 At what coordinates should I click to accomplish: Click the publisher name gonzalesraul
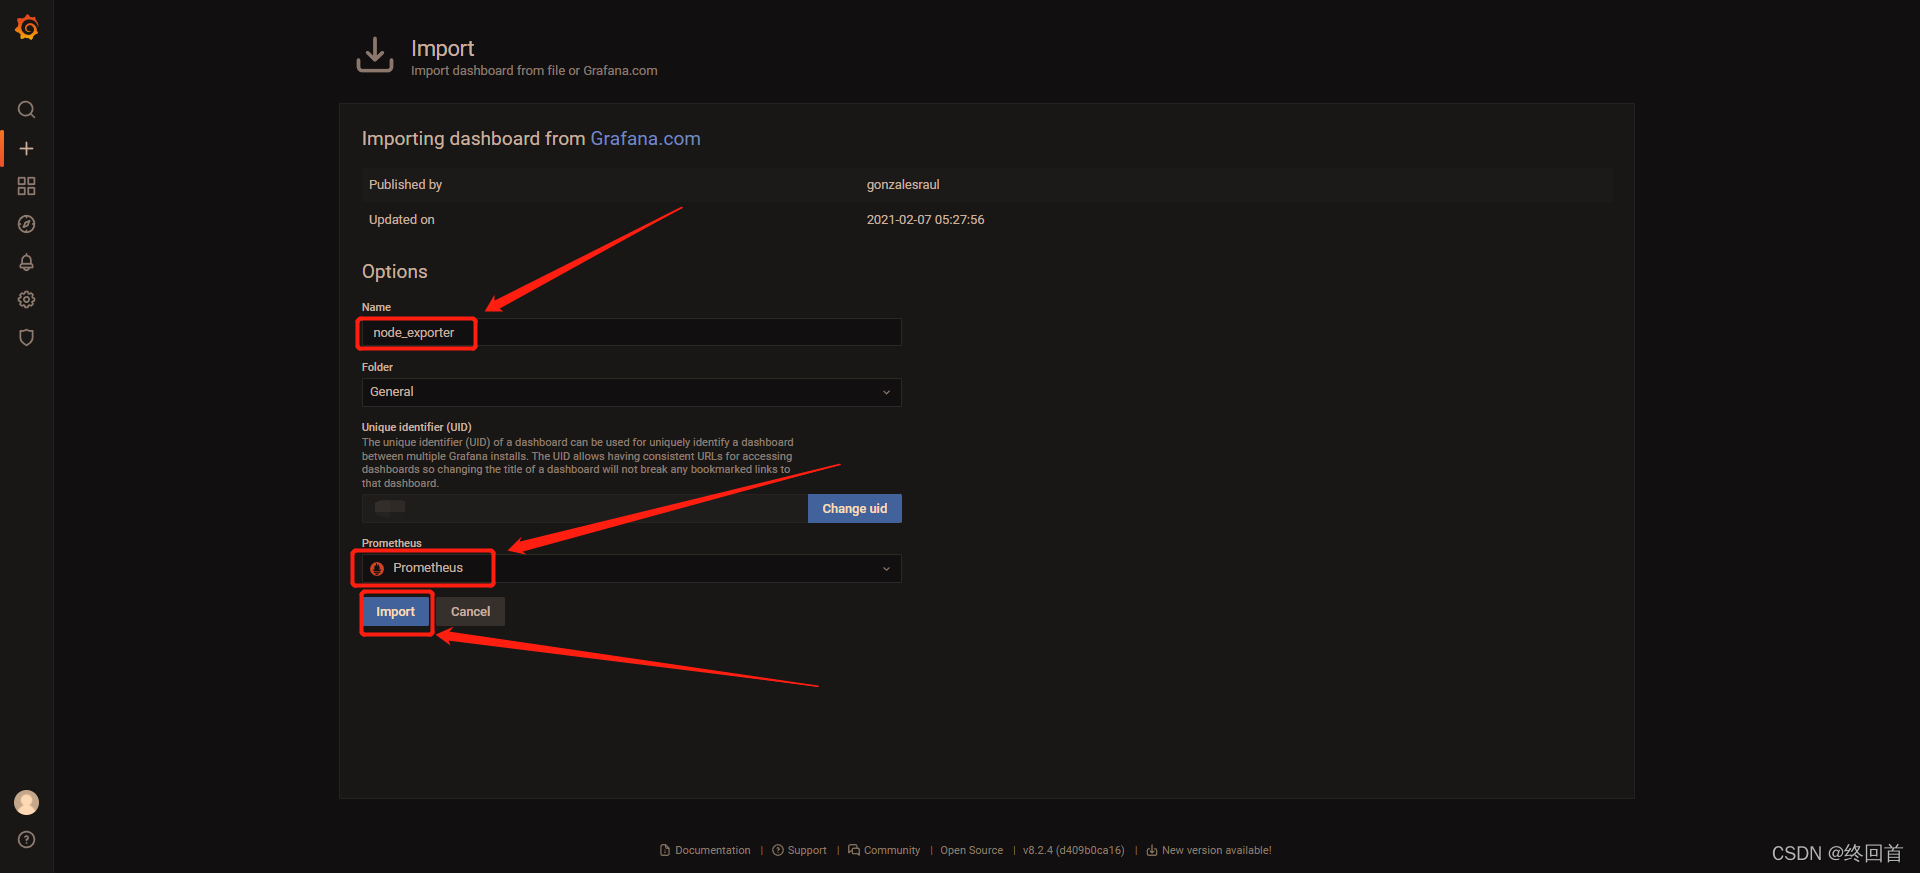click(x=903, y=185)
